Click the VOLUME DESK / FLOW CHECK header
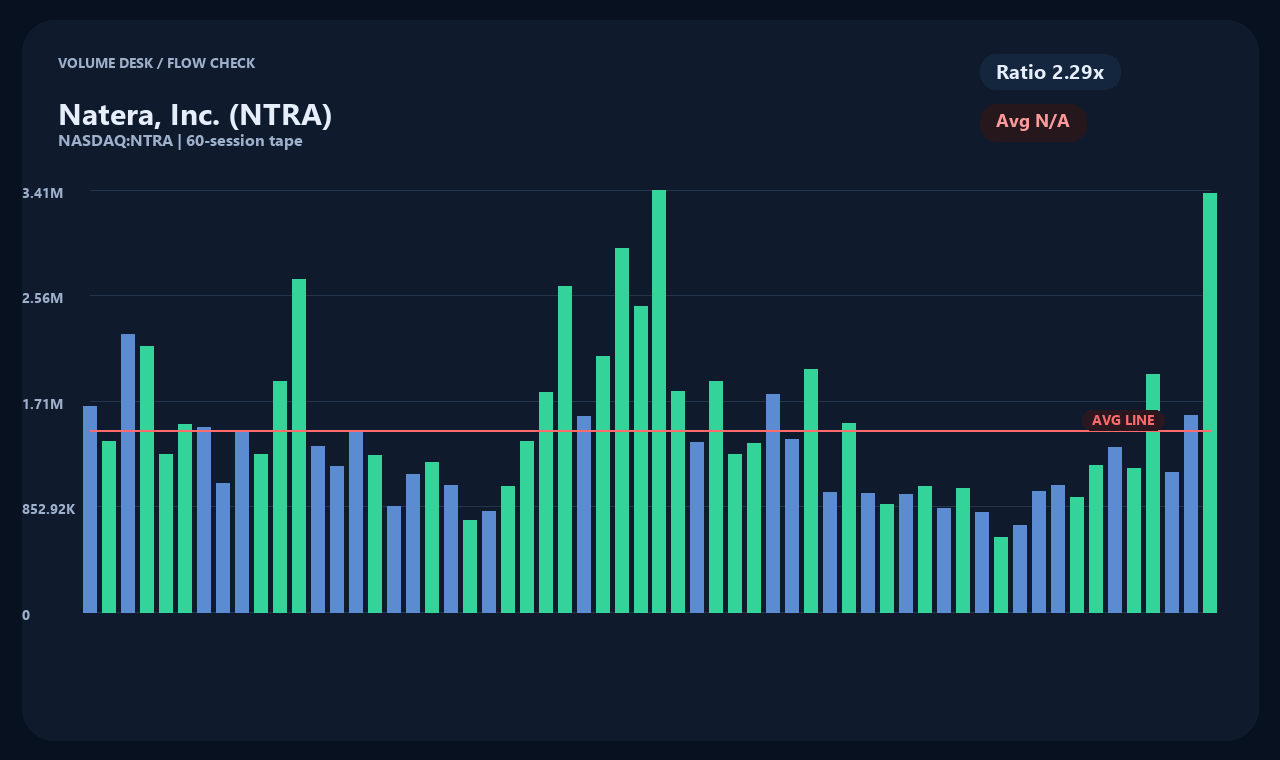The width and height of the screenshot is (1280, 760). (x=156, y=63)
